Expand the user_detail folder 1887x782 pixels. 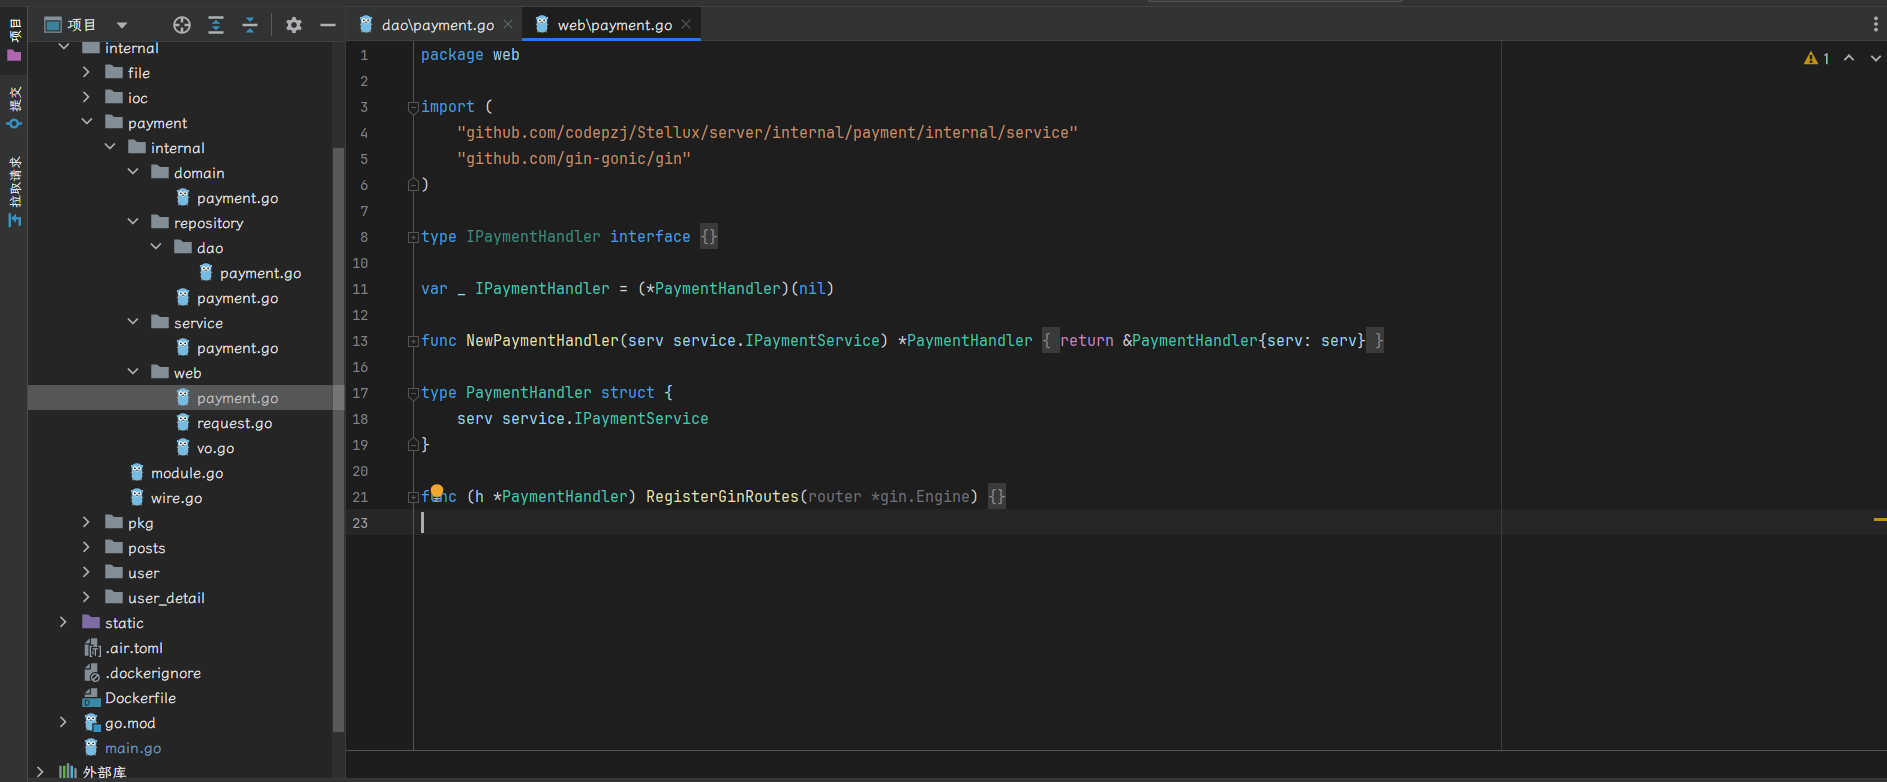(87, 597)
